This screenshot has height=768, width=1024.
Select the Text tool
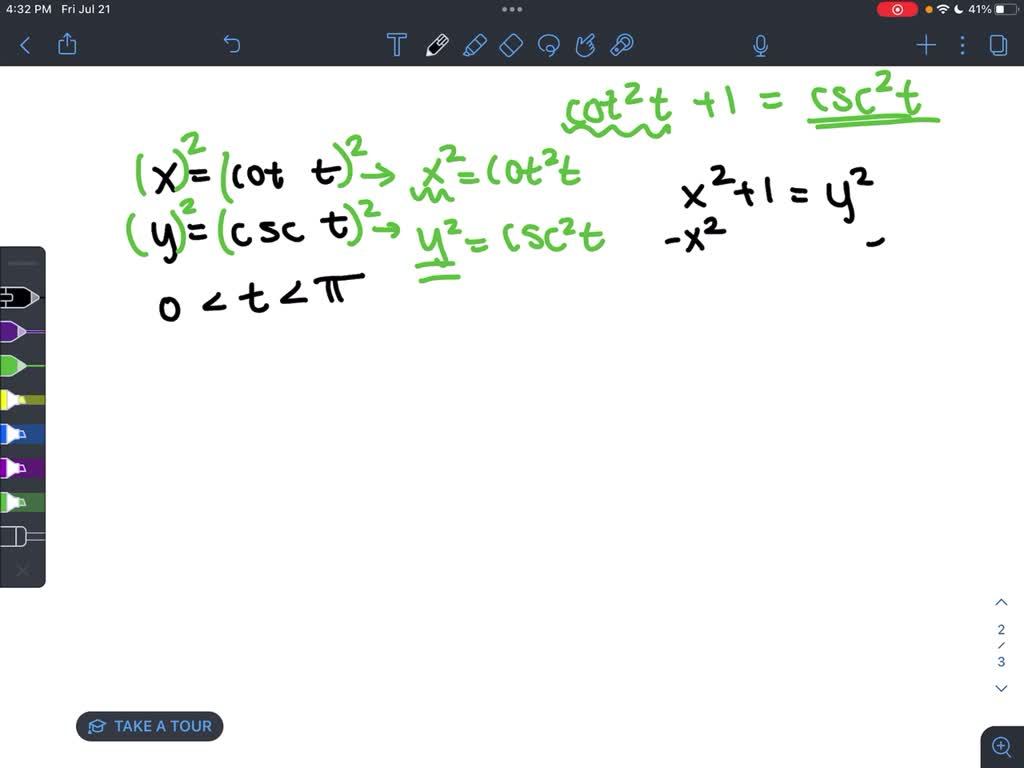point(396,45)
